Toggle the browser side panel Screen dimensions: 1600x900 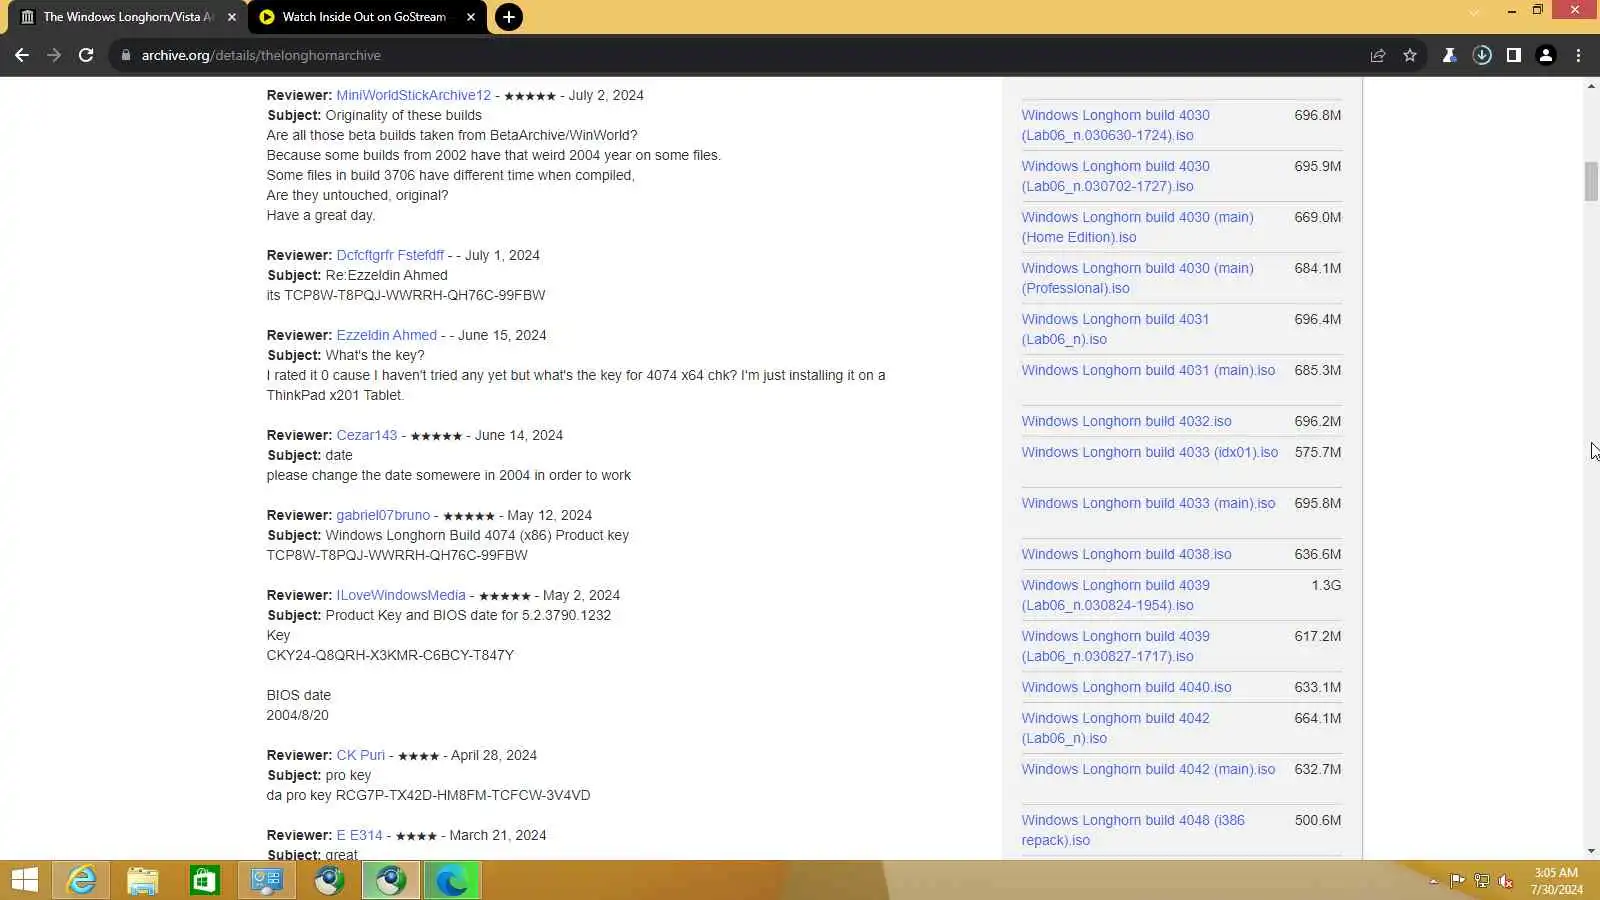[x=1514, y=55]
